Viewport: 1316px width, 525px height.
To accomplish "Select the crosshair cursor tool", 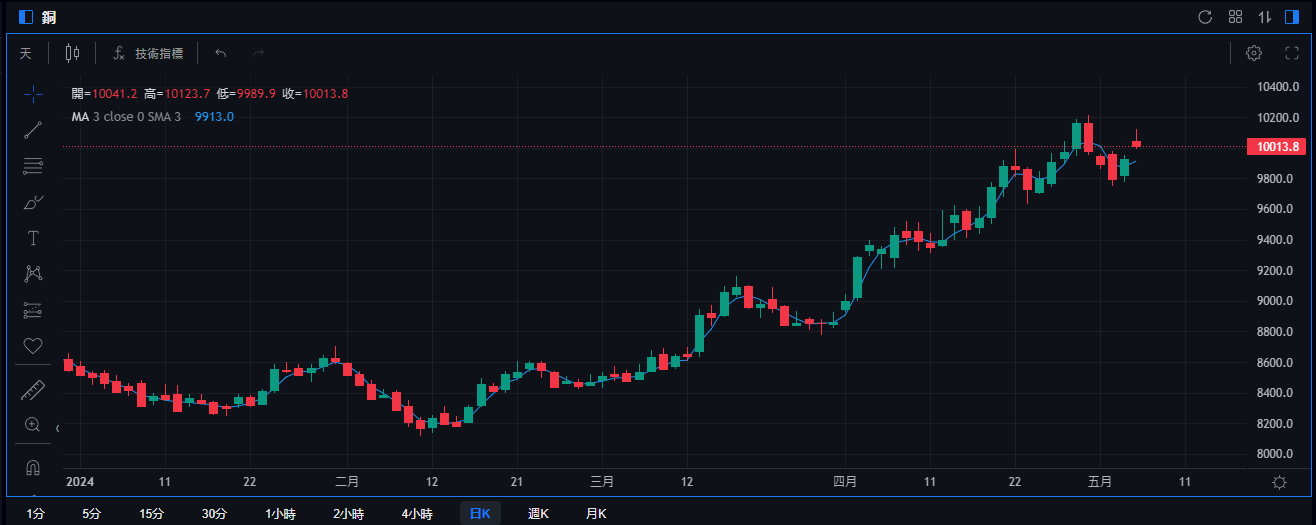I will [33, 94].
